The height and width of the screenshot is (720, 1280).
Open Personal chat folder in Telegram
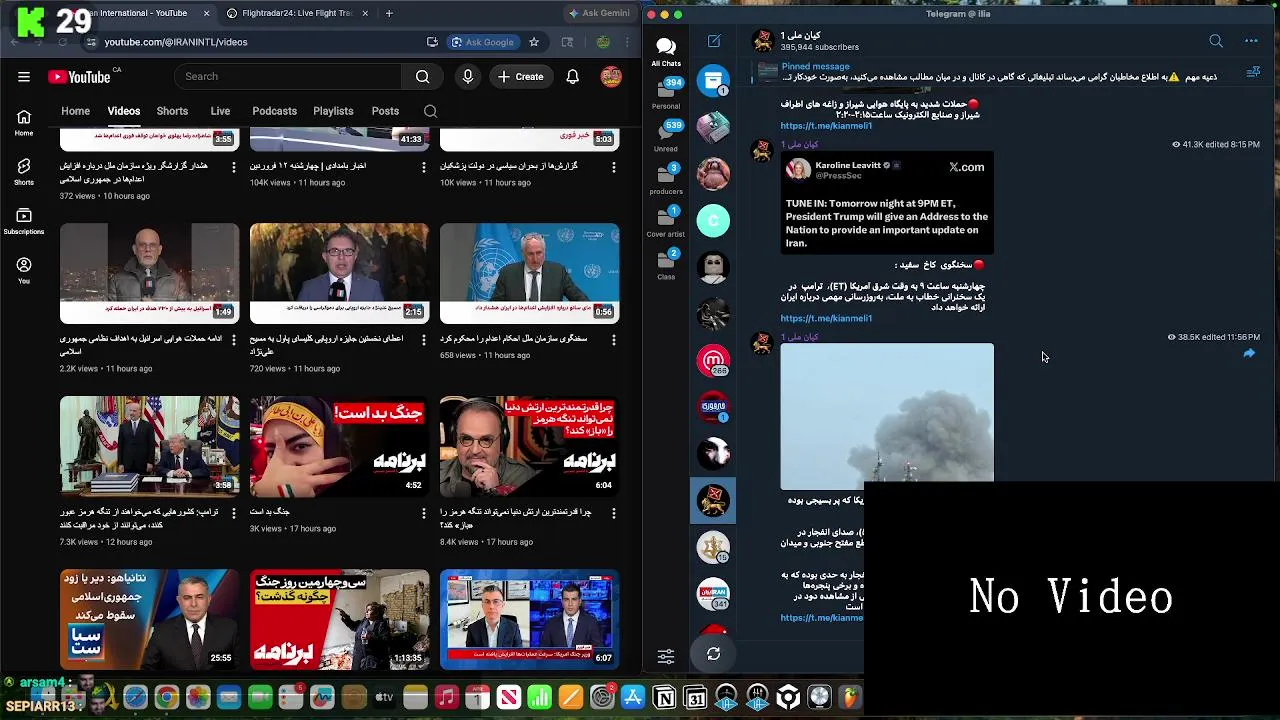point(666,94)
